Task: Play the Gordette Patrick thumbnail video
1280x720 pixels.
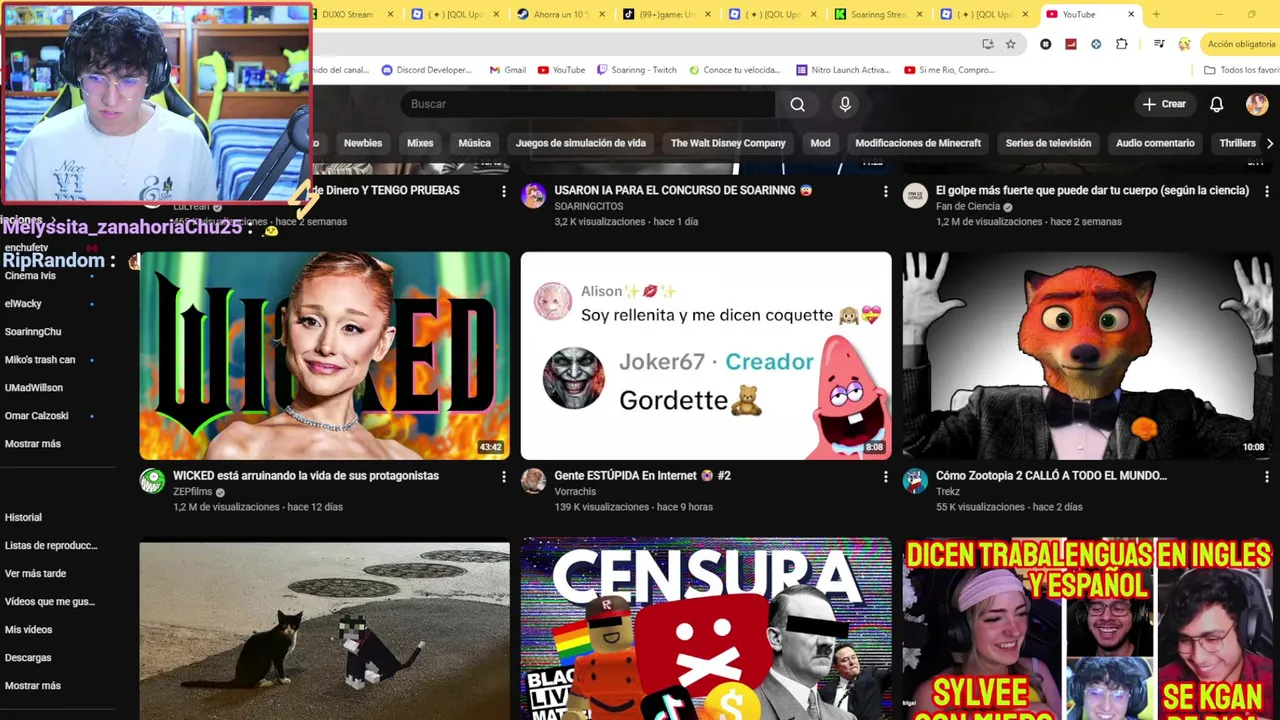Action: point(706,356)
